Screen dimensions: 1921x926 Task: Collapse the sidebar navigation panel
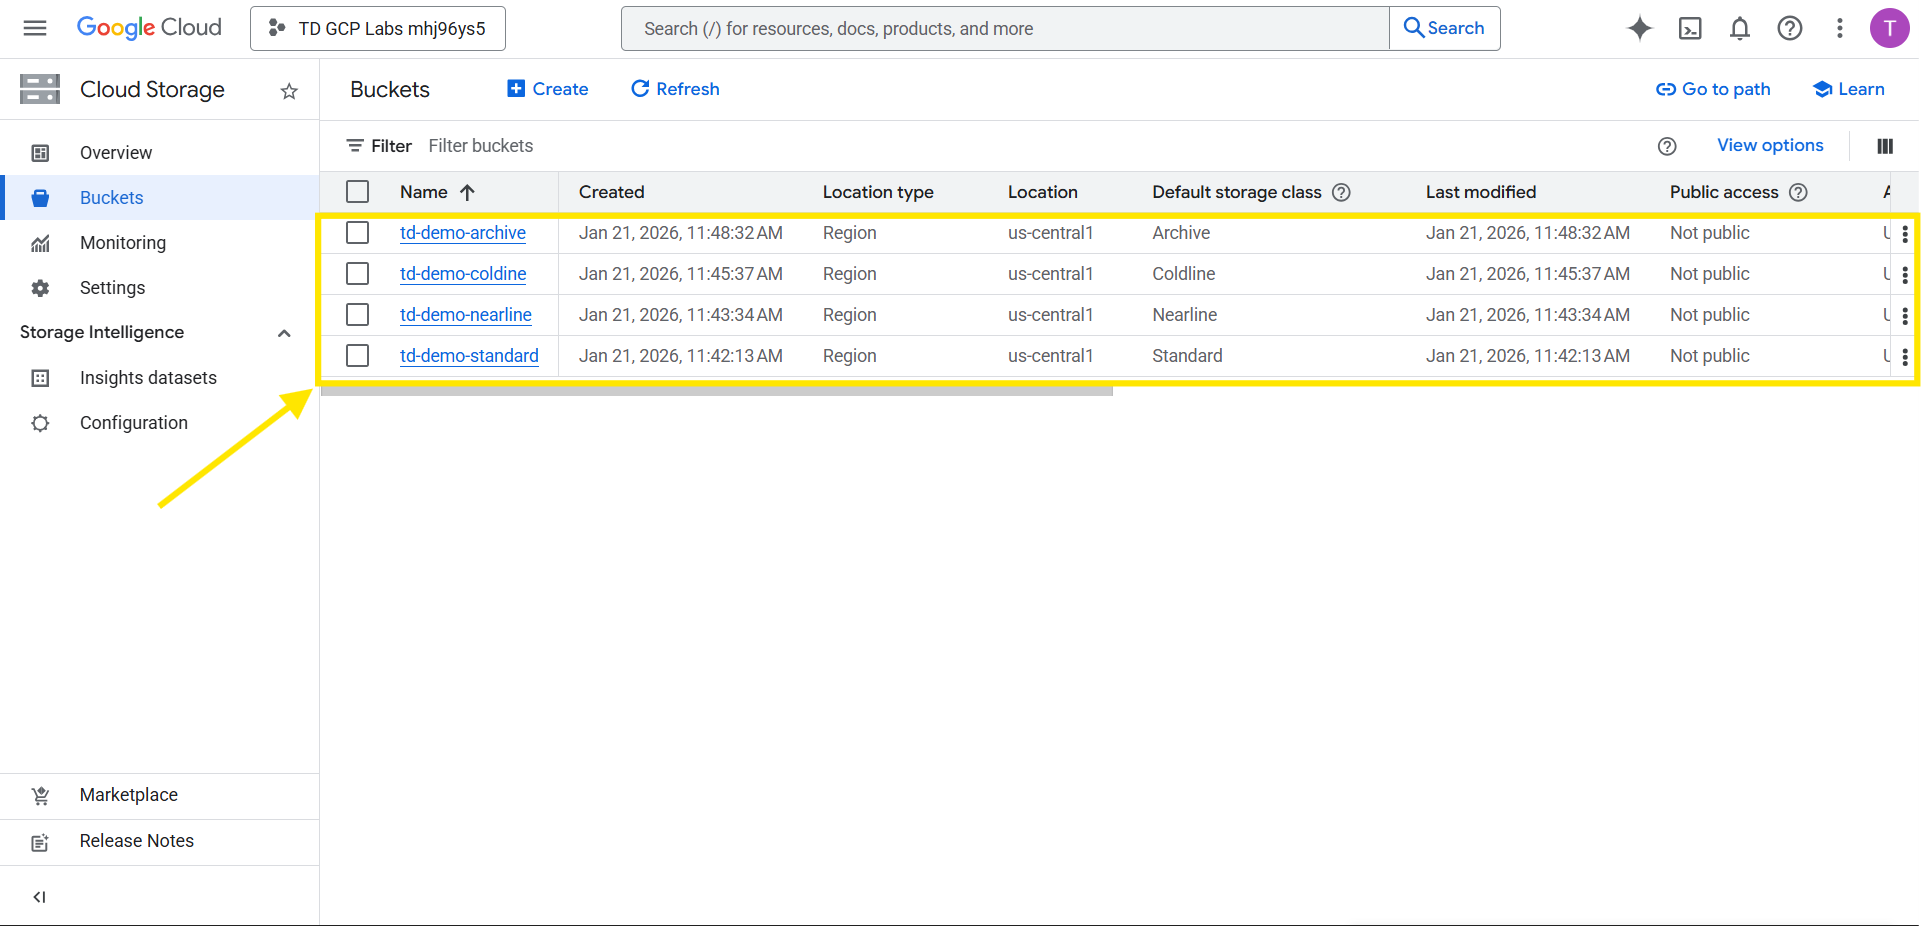(x=39, y=897)
